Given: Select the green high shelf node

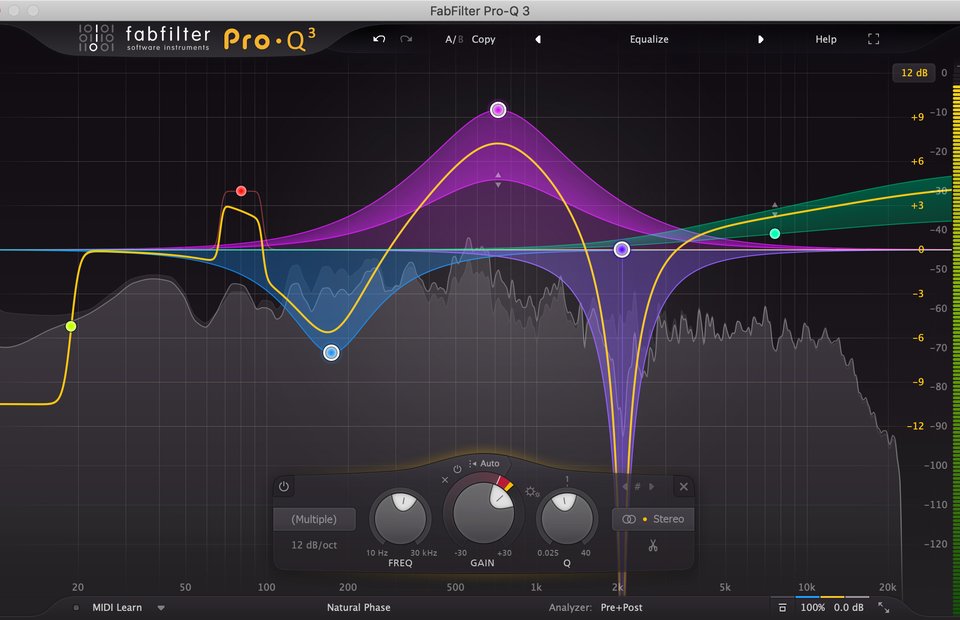Looking at the screenshot, I should [x=774, y=233].
